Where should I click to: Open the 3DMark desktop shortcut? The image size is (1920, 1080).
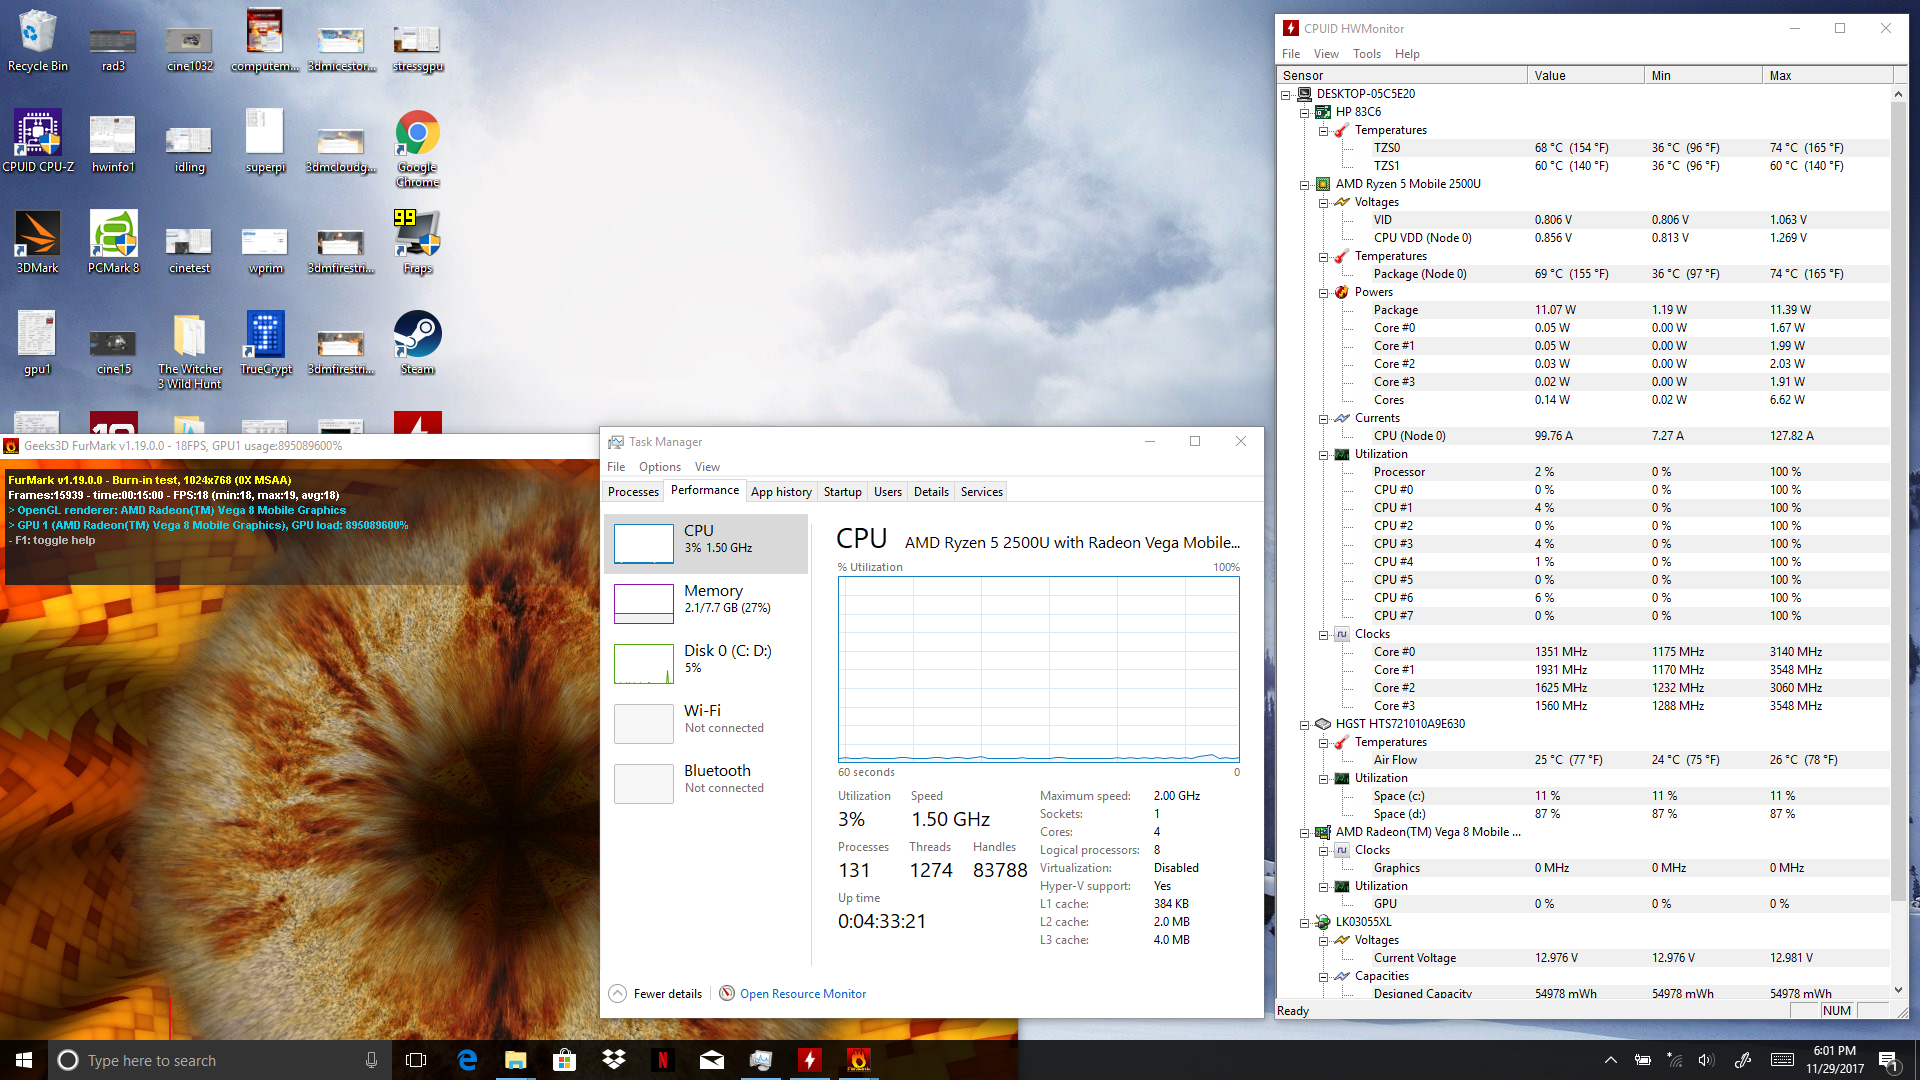38,236
